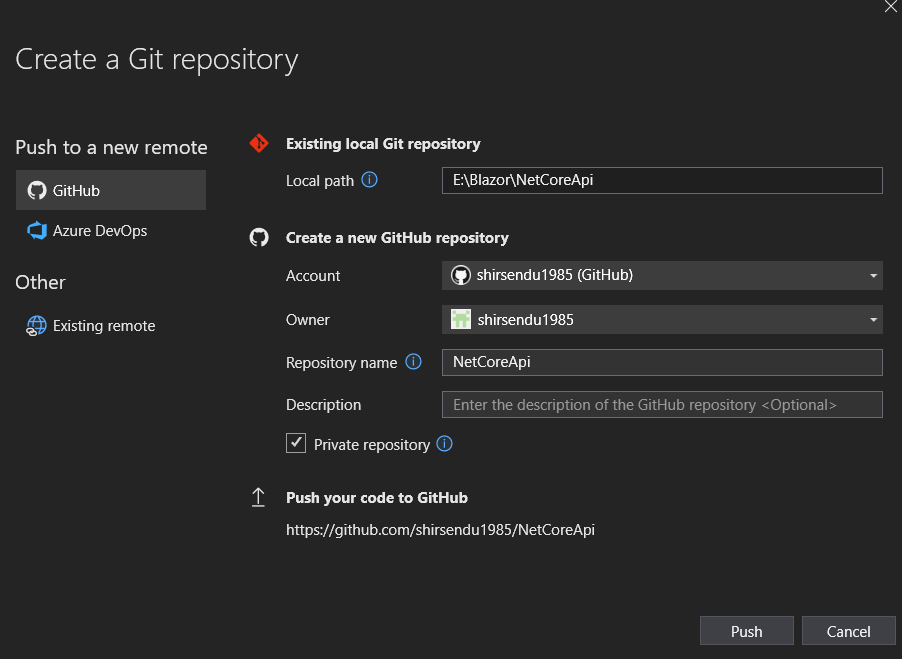Click the Existing remote globe icon
This screenshot has height=659, width=902.
[x=36, y=325]
